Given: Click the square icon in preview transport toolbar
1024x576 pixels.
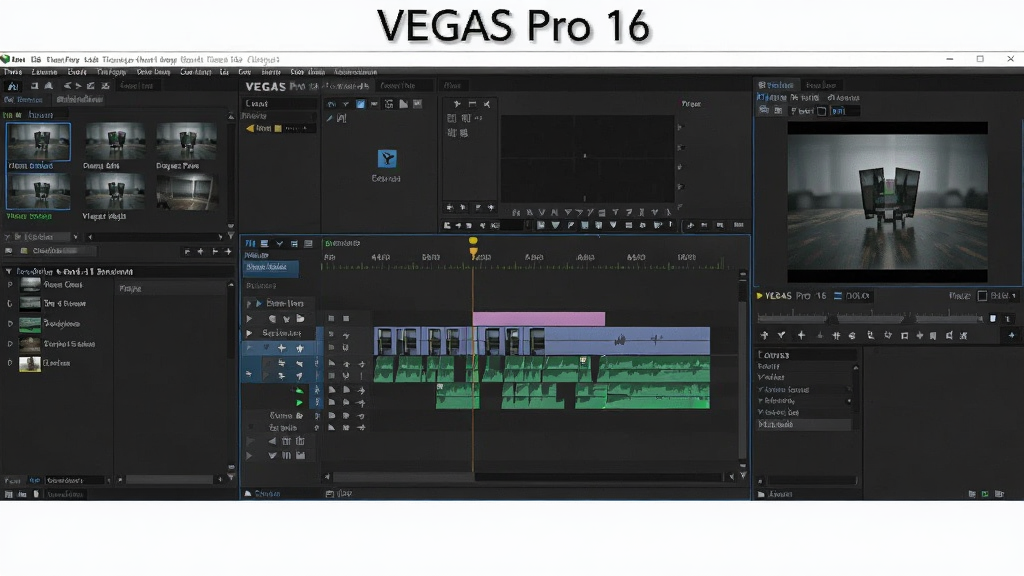Looking at the screenshot, I should (904, 336).
